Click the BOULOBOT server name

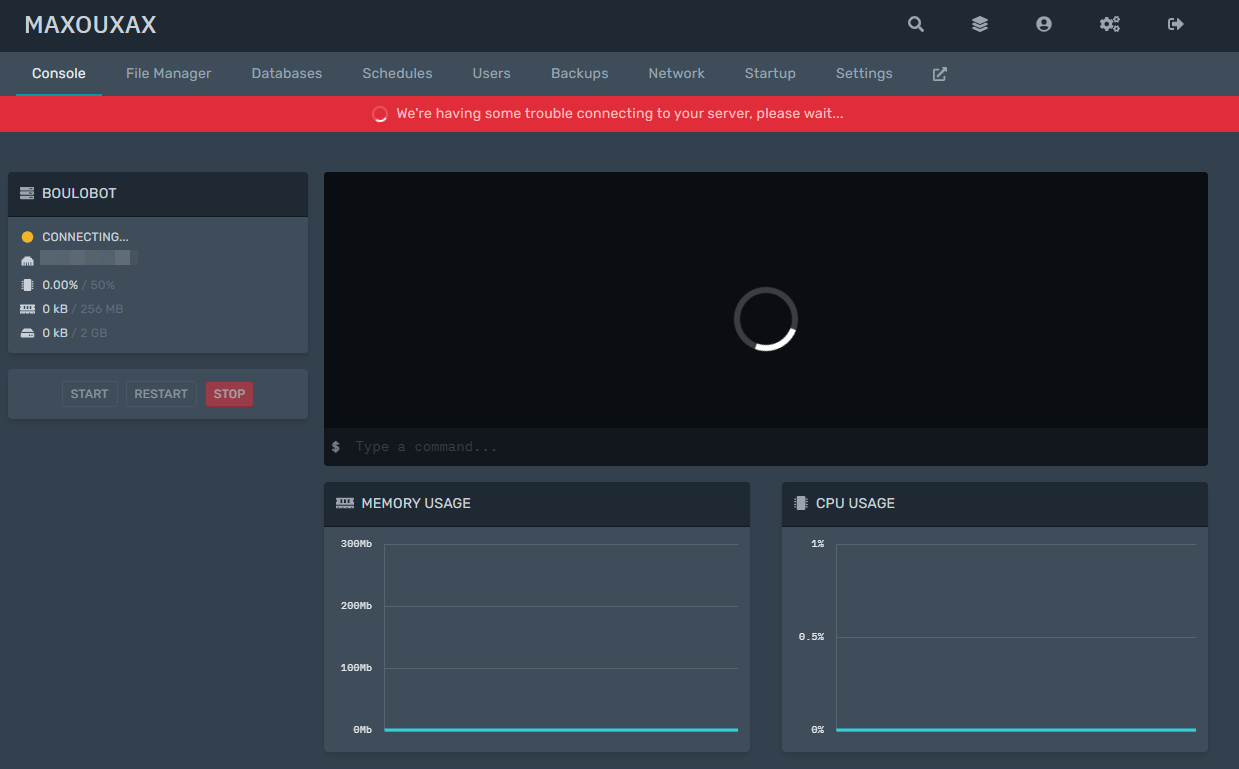pos(79,193)
